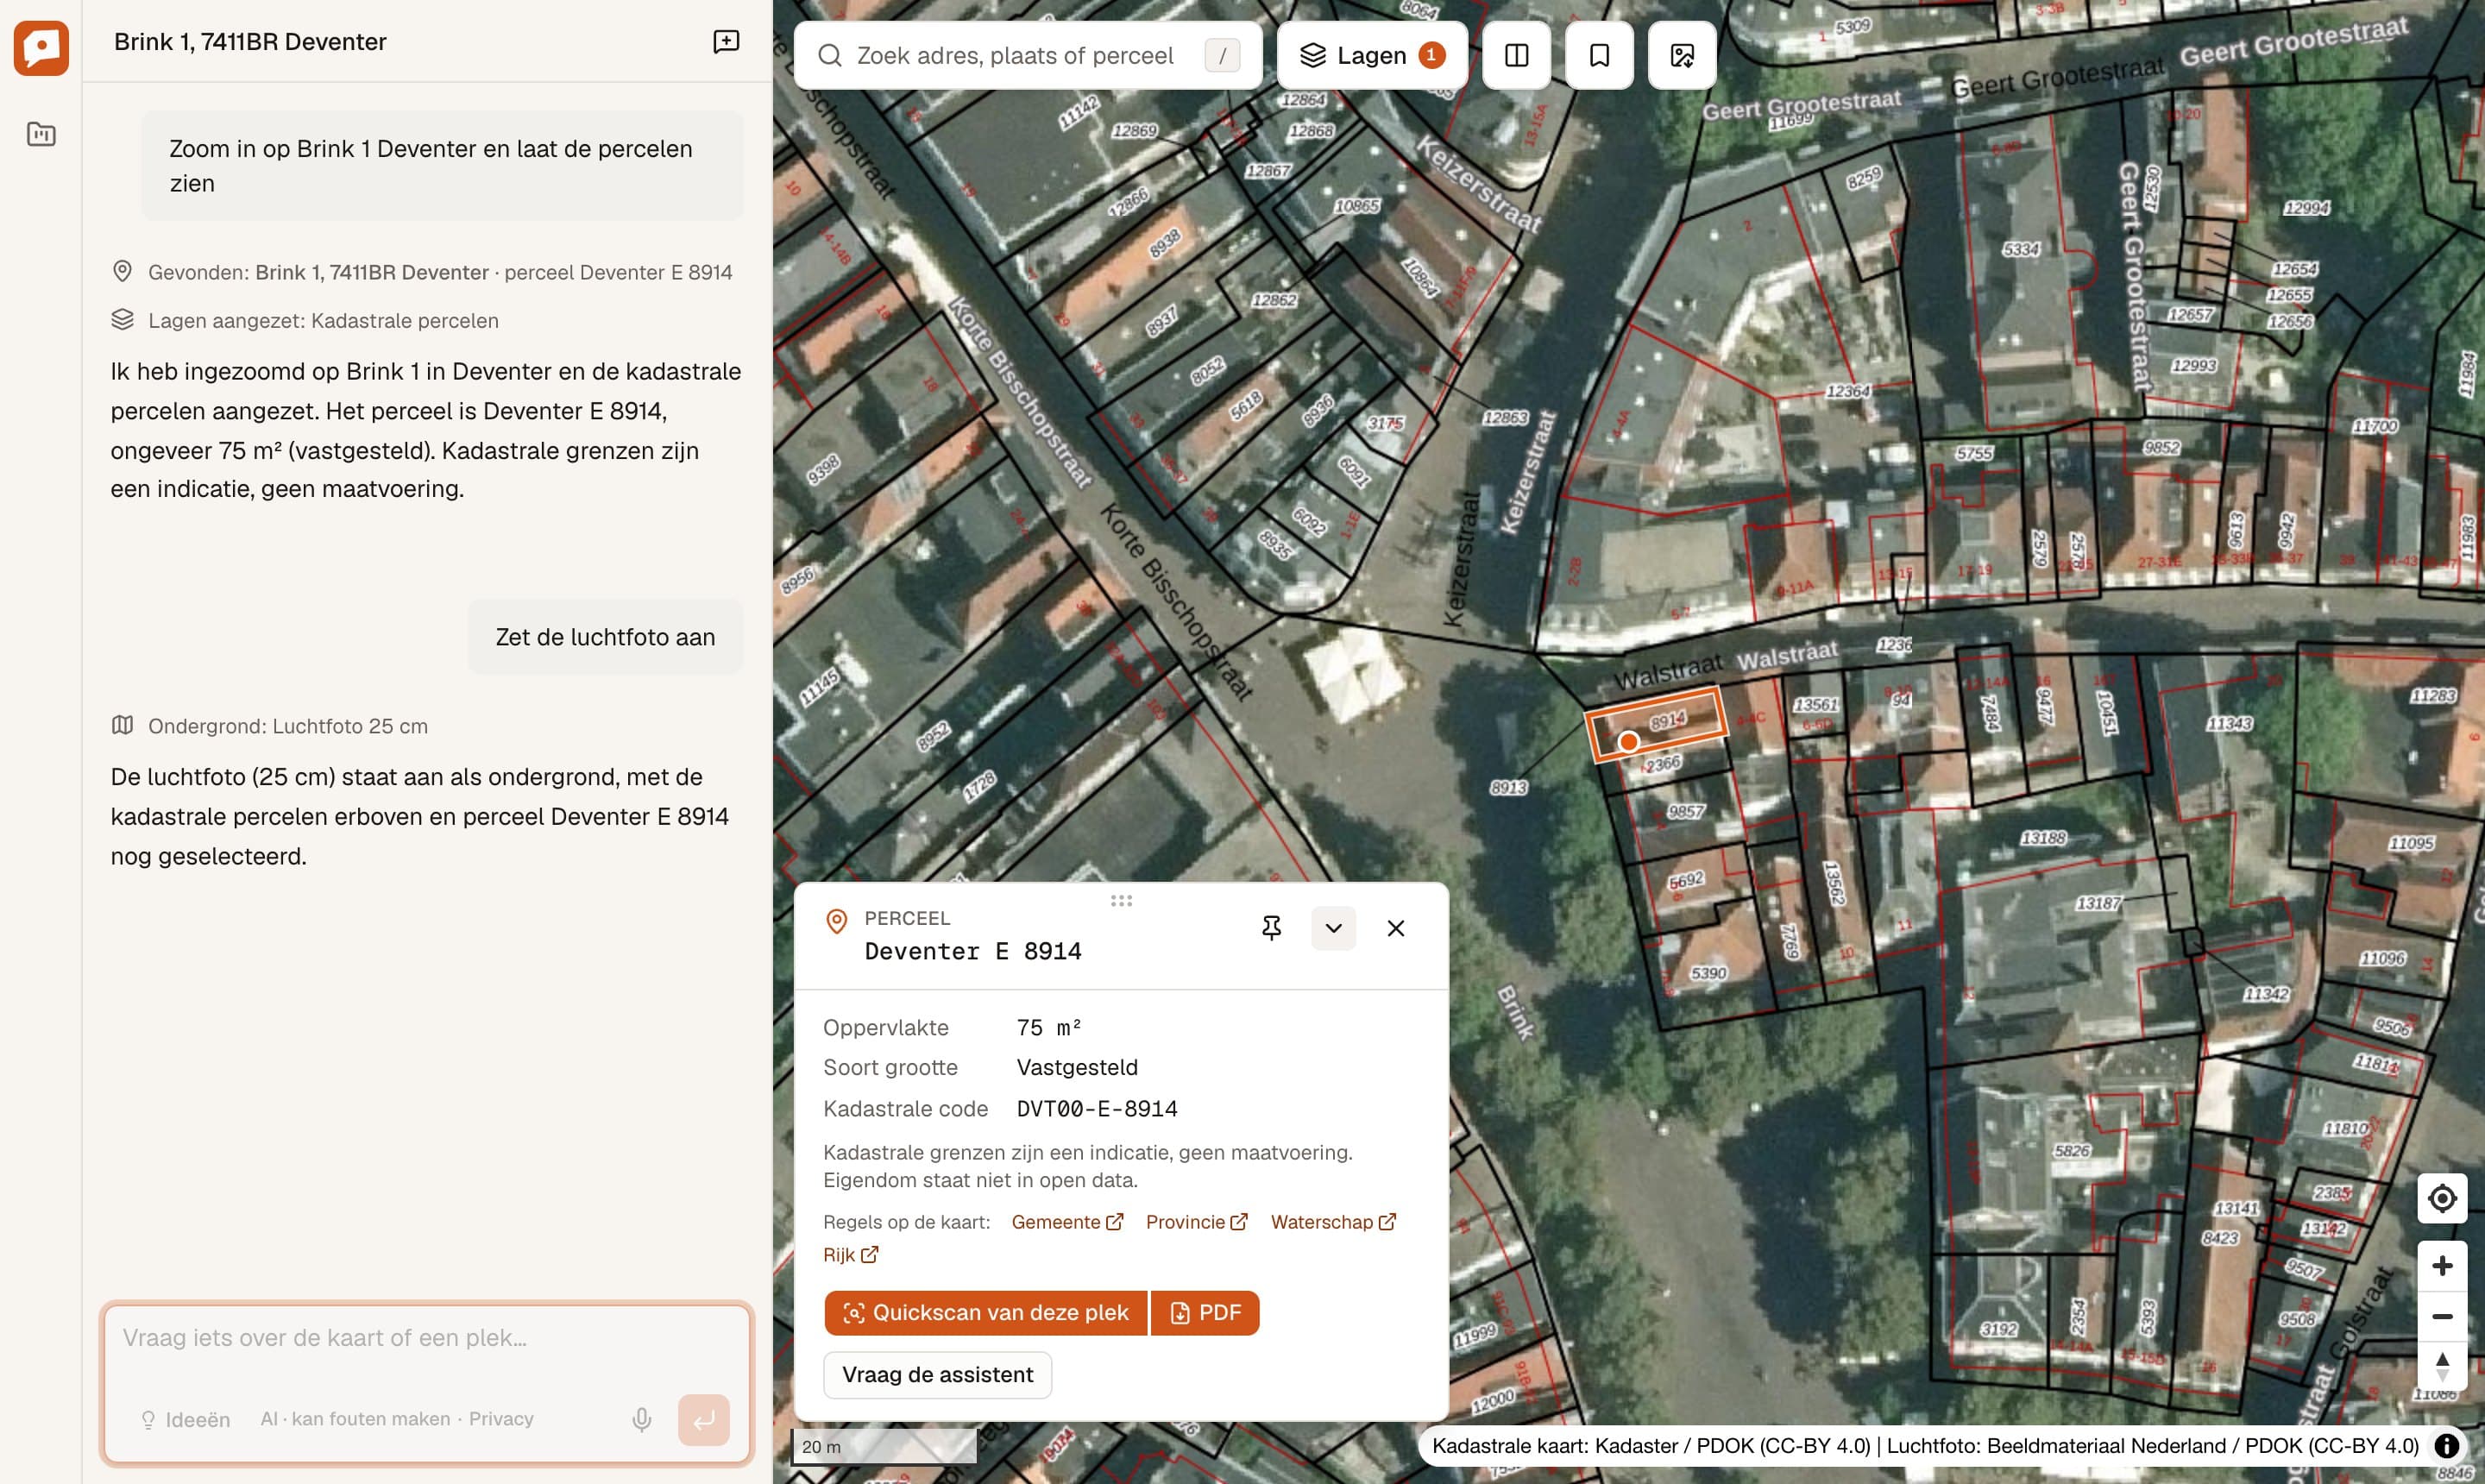Click Vraag de assistent button
This screenshot has height=1484, width=2485.
tap(937, 1375)
